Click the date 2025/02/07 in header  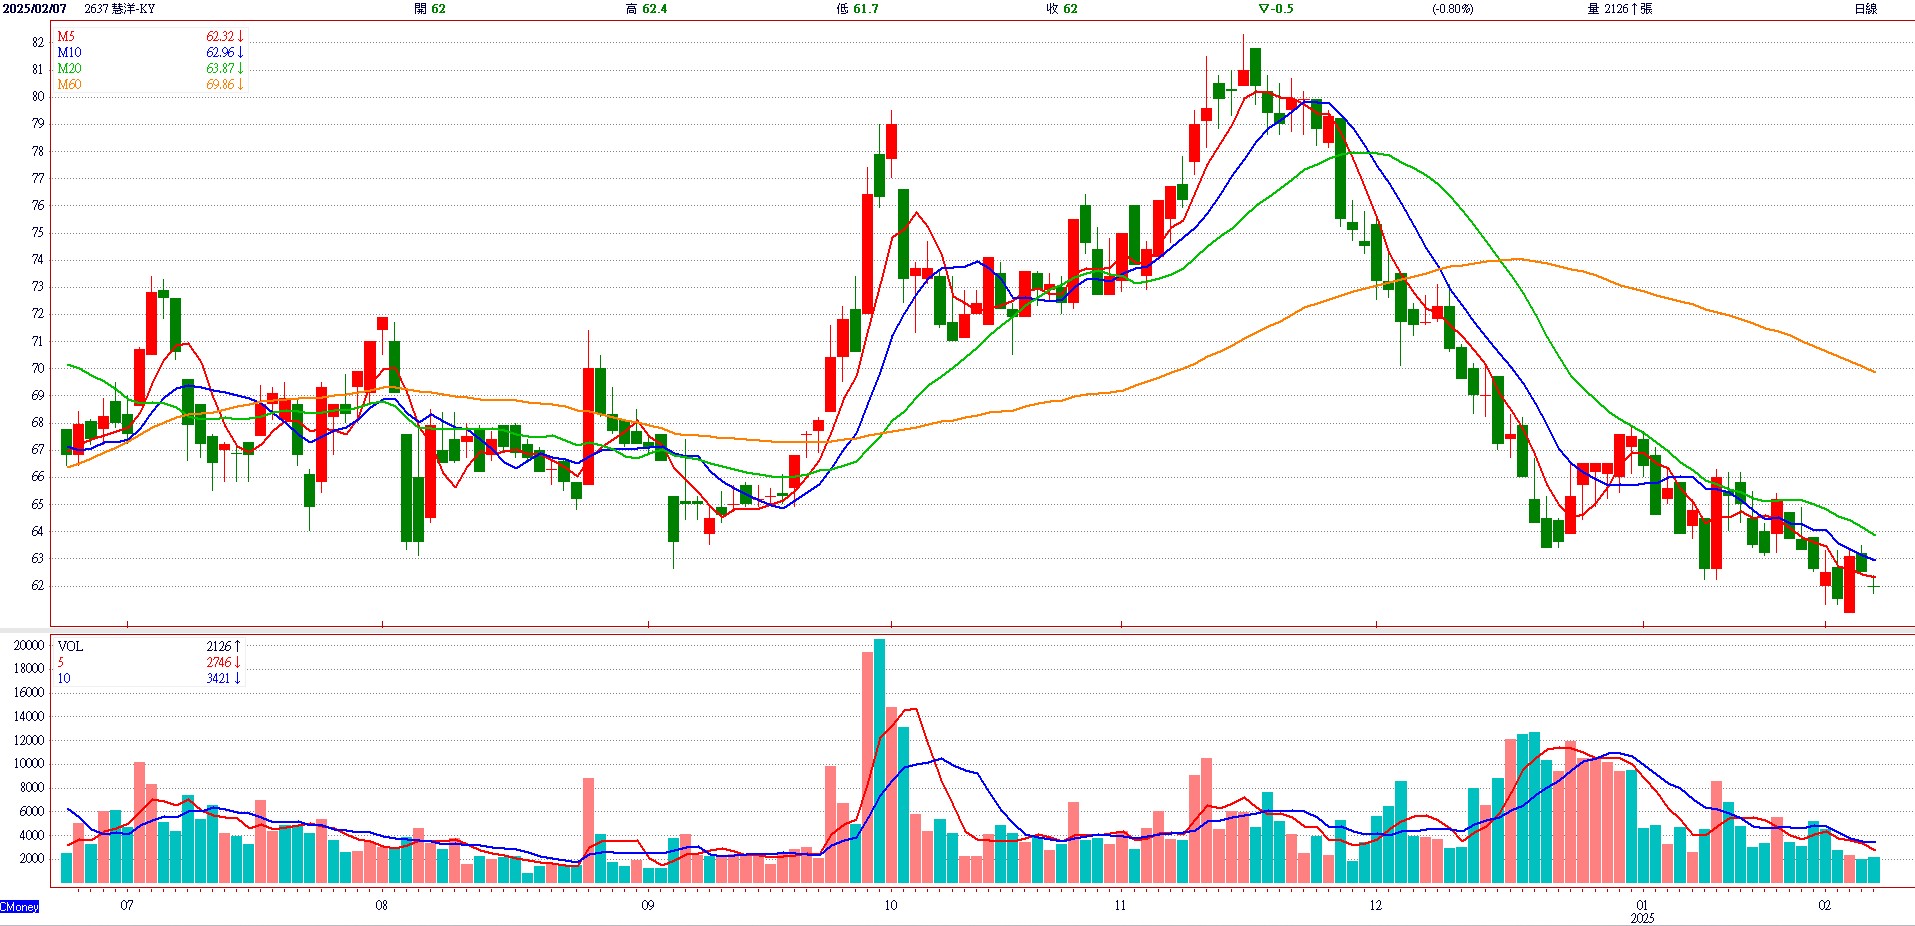tap(34, 9)
